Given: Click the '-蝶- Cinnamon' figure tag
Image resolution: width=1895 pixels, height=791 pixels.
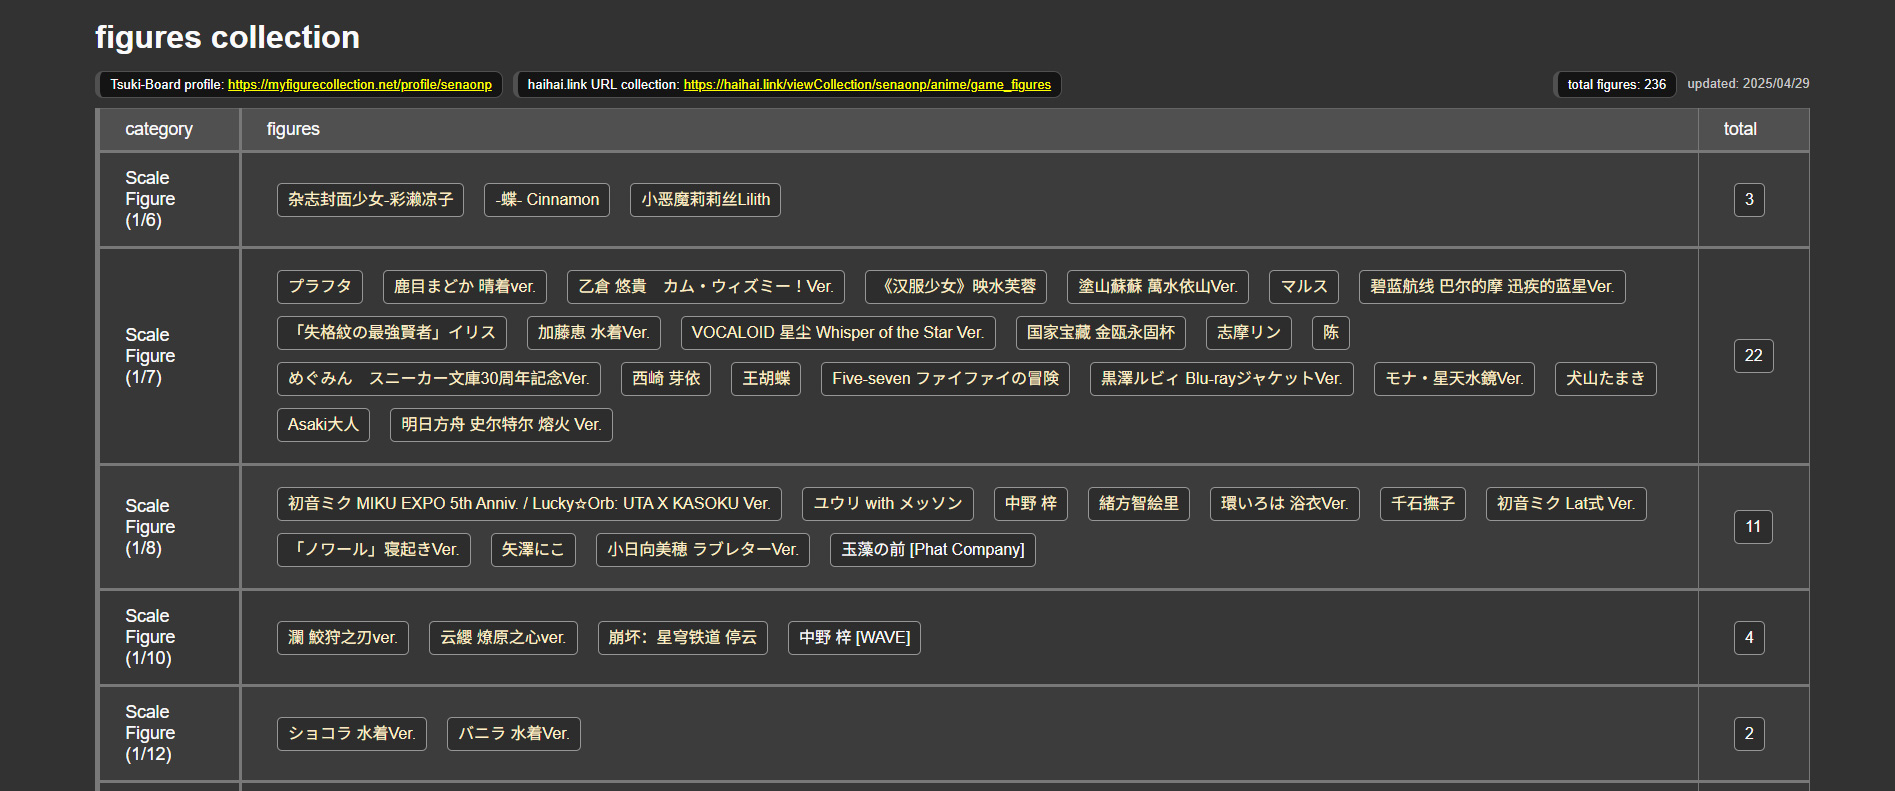Looking at the screenshot, I should [x=547, y=200].
